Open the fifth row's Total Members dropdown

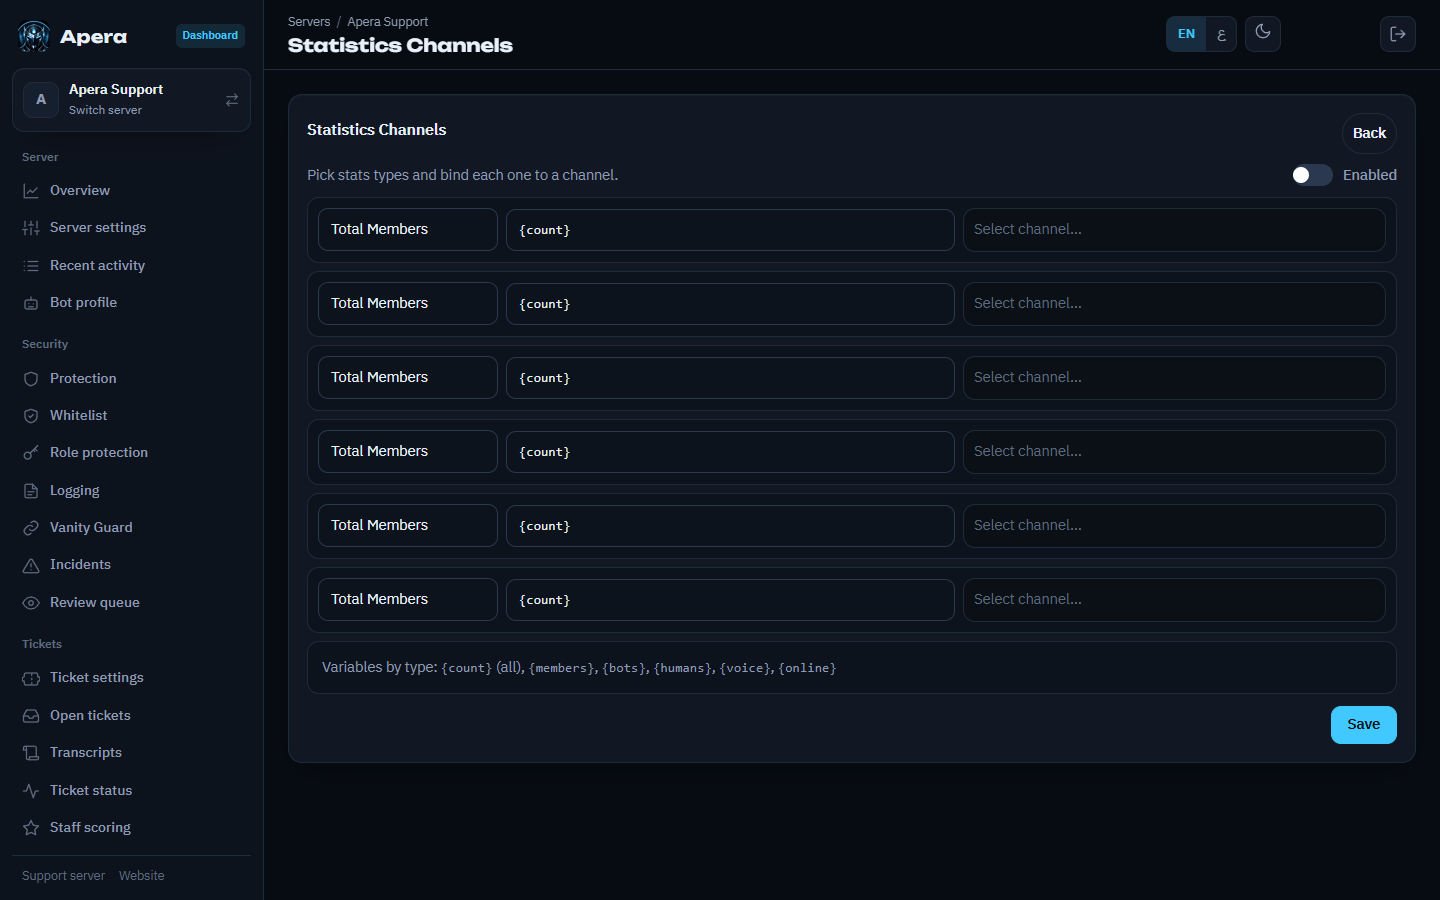coord(408,526)
